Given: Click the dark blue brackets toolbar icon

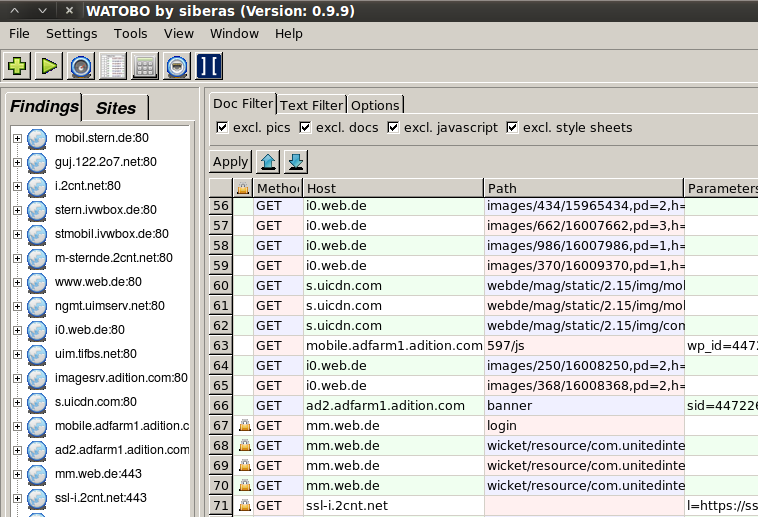Looking at the screenshot, I should point(209,67).
